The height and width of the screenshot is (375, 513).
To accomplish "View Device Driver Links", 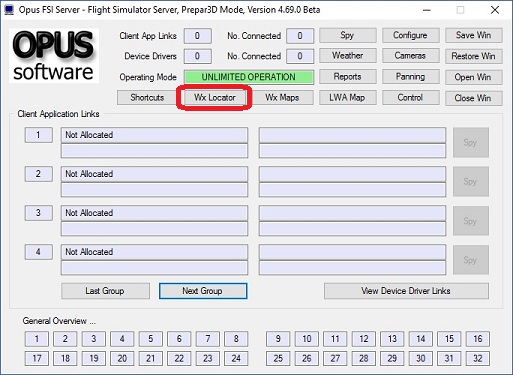I will pyautogui.click(x=406, y=291).
